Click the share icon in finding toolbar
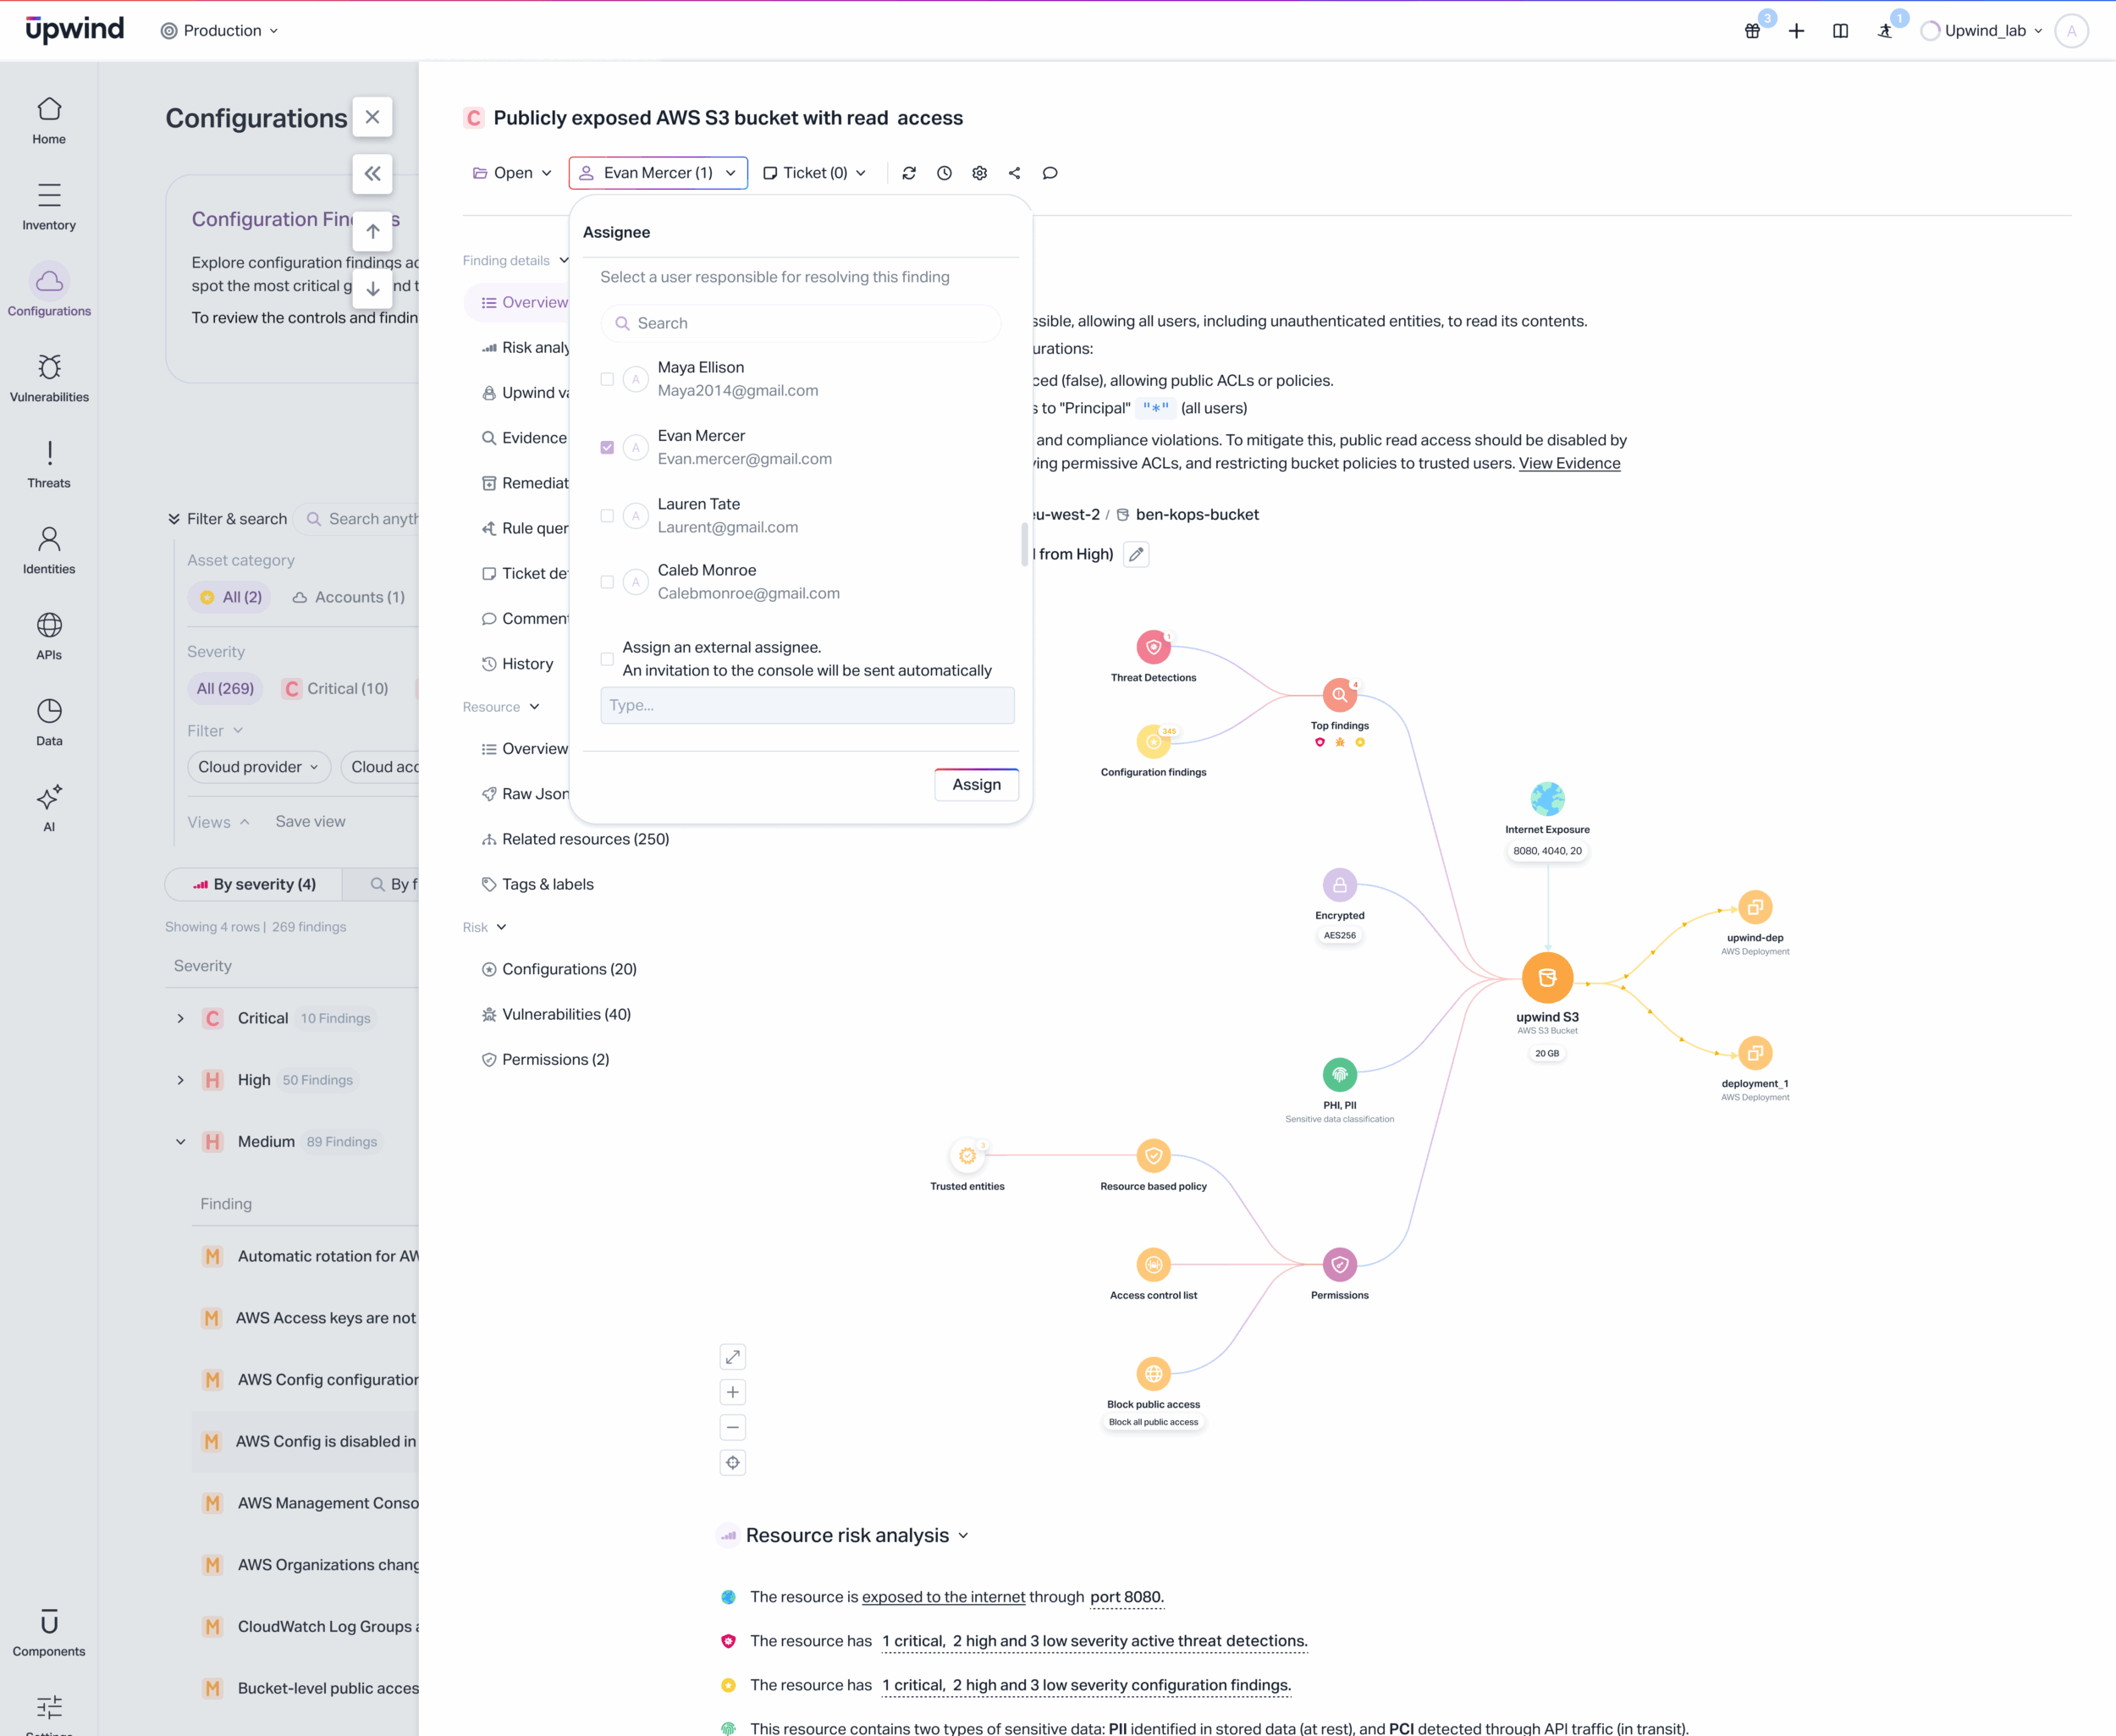Screen dimensions: 2116x1736 pos(1014,173)
